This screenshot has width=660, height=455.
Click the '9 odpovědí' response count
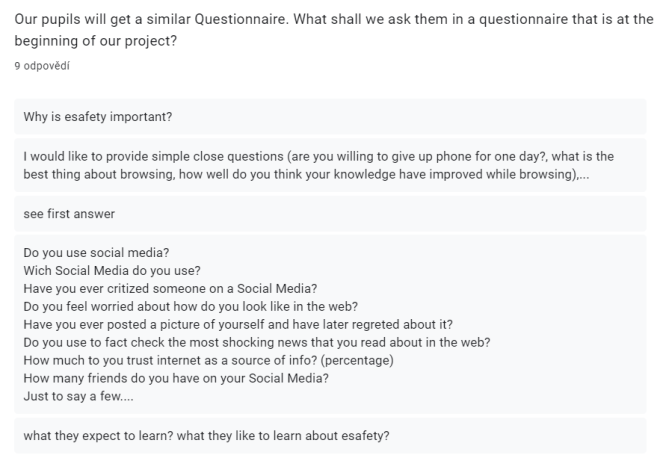pyautogui.click(x=42, y=66)
